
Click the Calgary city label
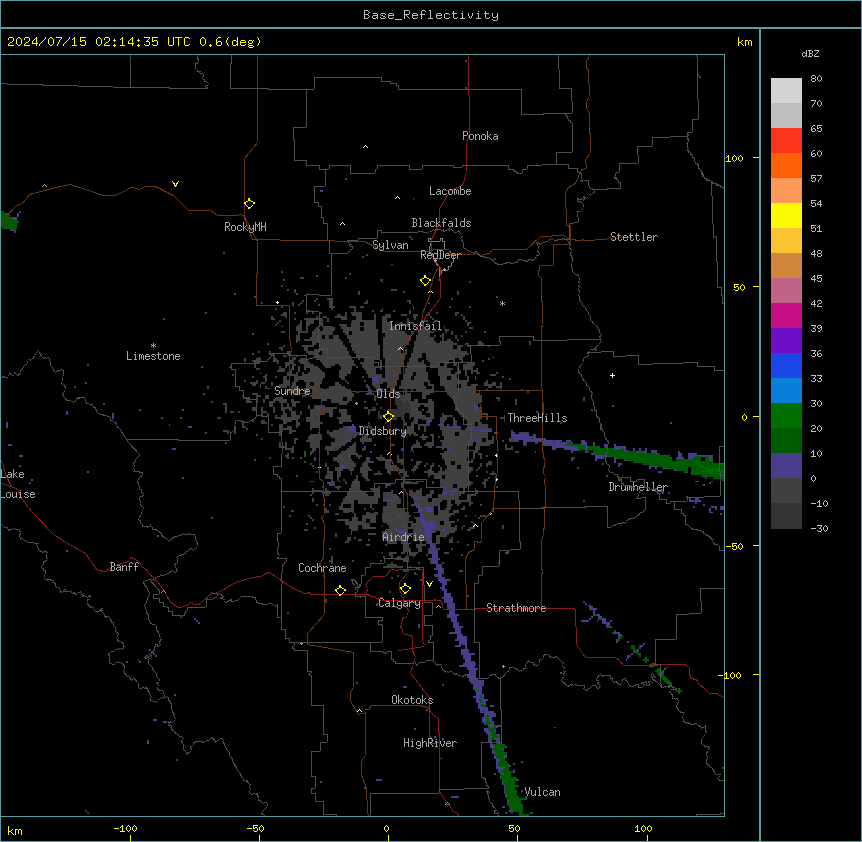(399, 603)
